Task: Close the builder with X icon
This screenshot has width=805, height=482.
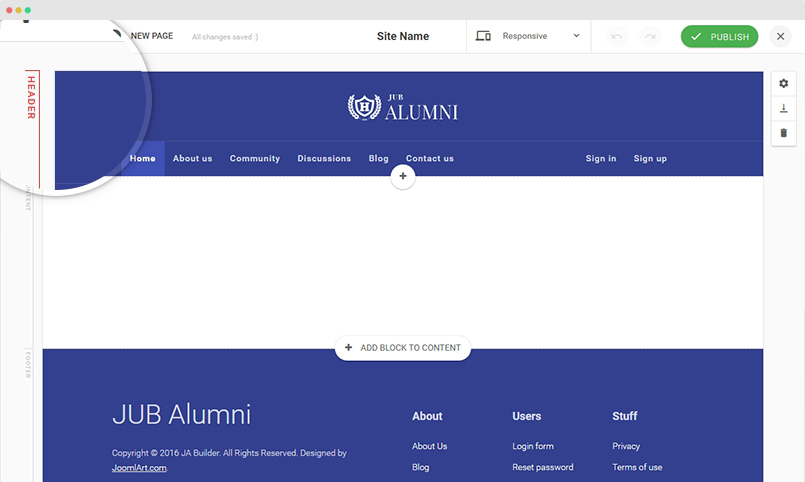Action: (x=782, y=37)
